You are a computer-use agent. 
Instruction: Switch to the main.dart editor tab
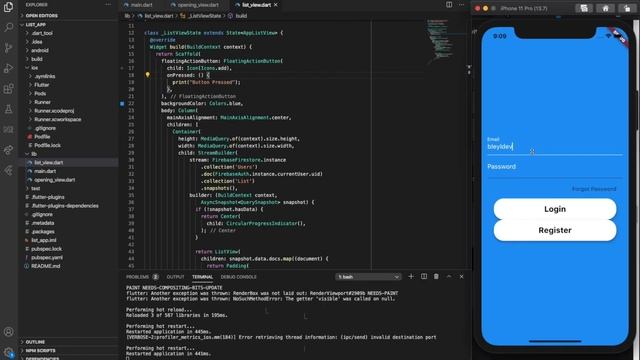141,5
